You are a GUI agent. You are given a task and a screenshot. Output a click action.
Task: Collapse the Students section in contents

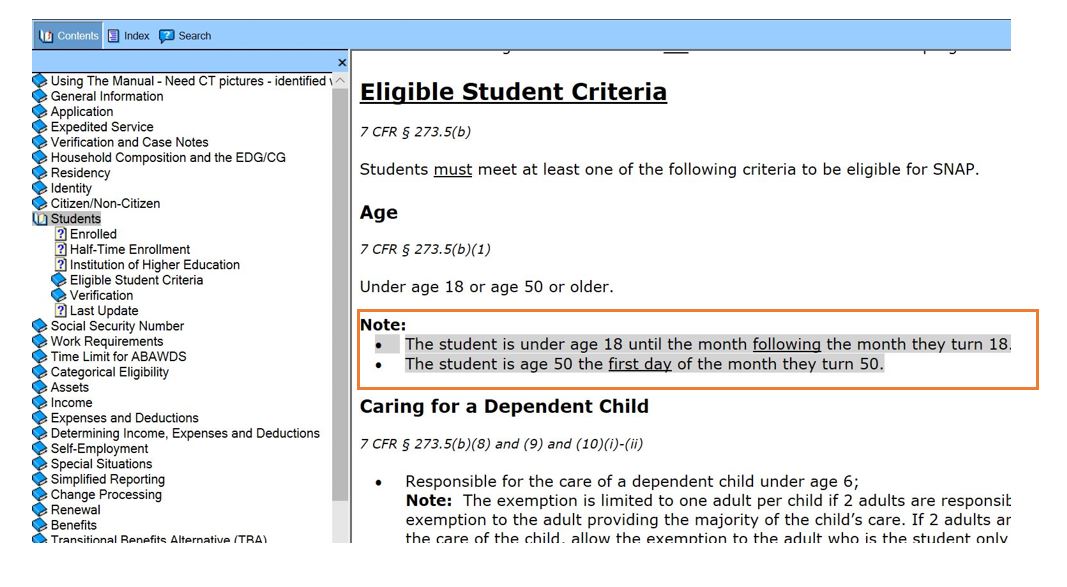(x=75, y=219)
